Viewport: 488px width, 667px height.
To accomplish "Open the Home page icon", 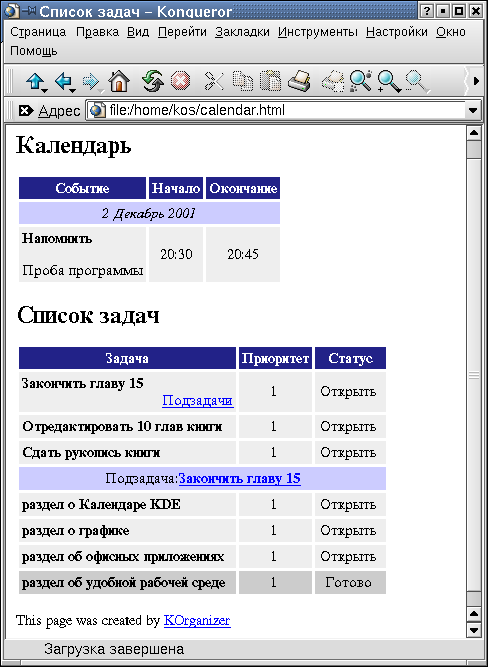I will pyautogui.click(x=119, y=81).
